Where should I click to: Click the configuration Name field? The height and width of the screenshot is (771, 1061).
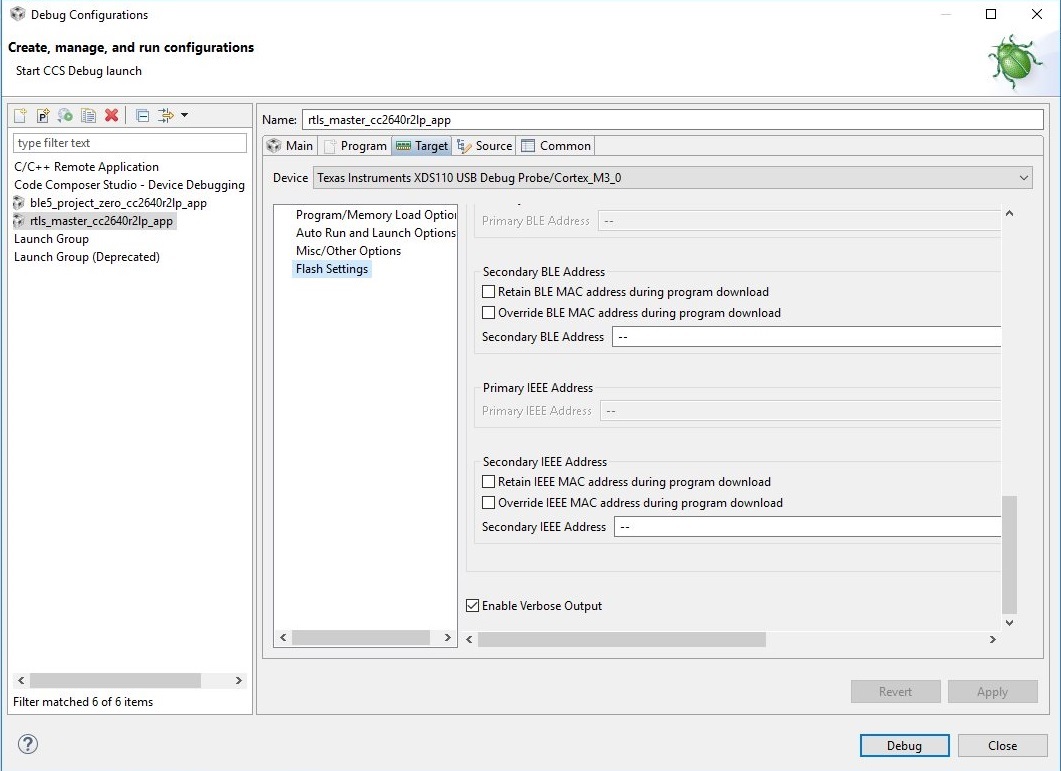673,120
